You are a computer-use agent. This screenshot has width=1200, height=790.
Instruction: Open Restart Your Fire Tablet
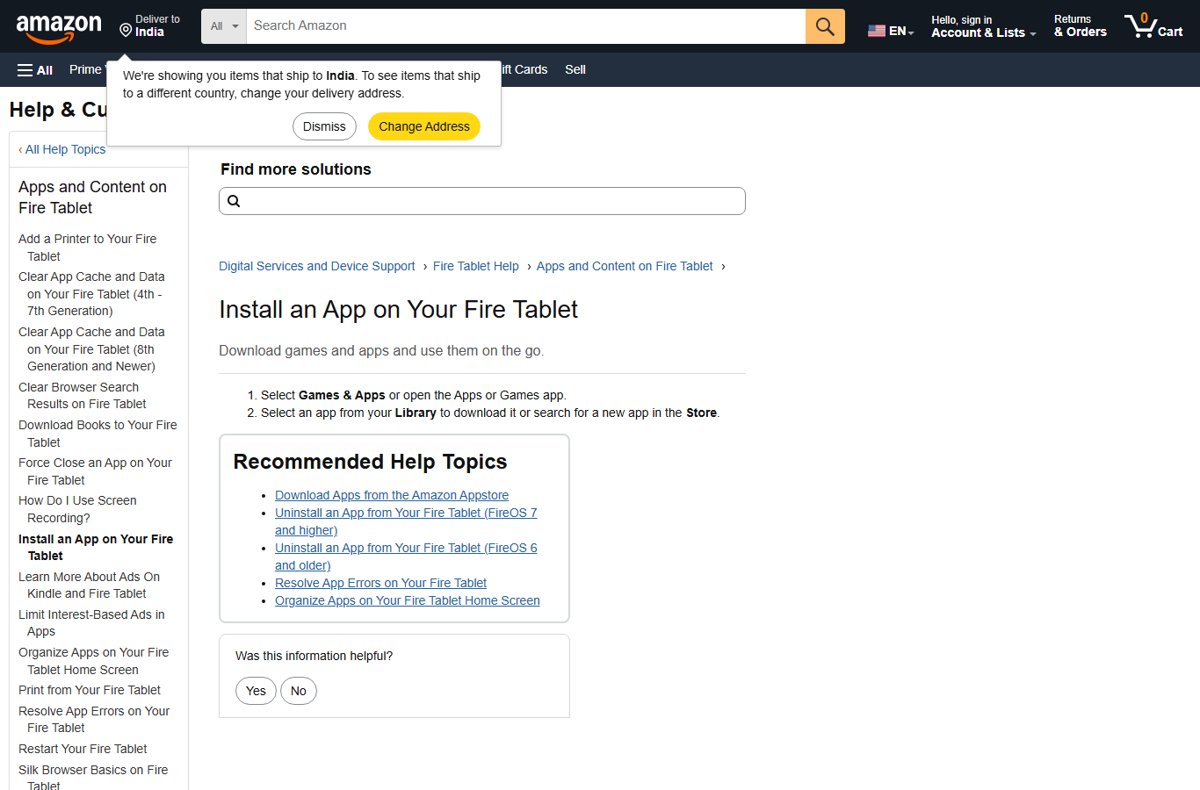pyautogui.click(x=83, y=749)
